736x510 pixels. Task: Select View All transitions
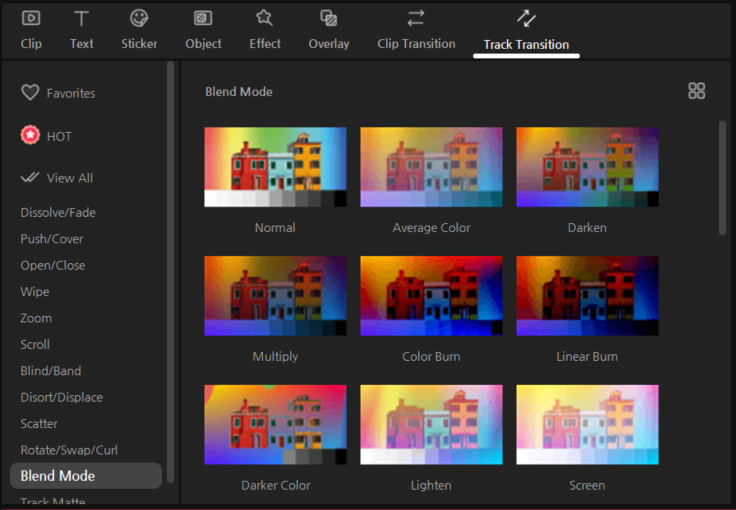(x=58, y=178)
